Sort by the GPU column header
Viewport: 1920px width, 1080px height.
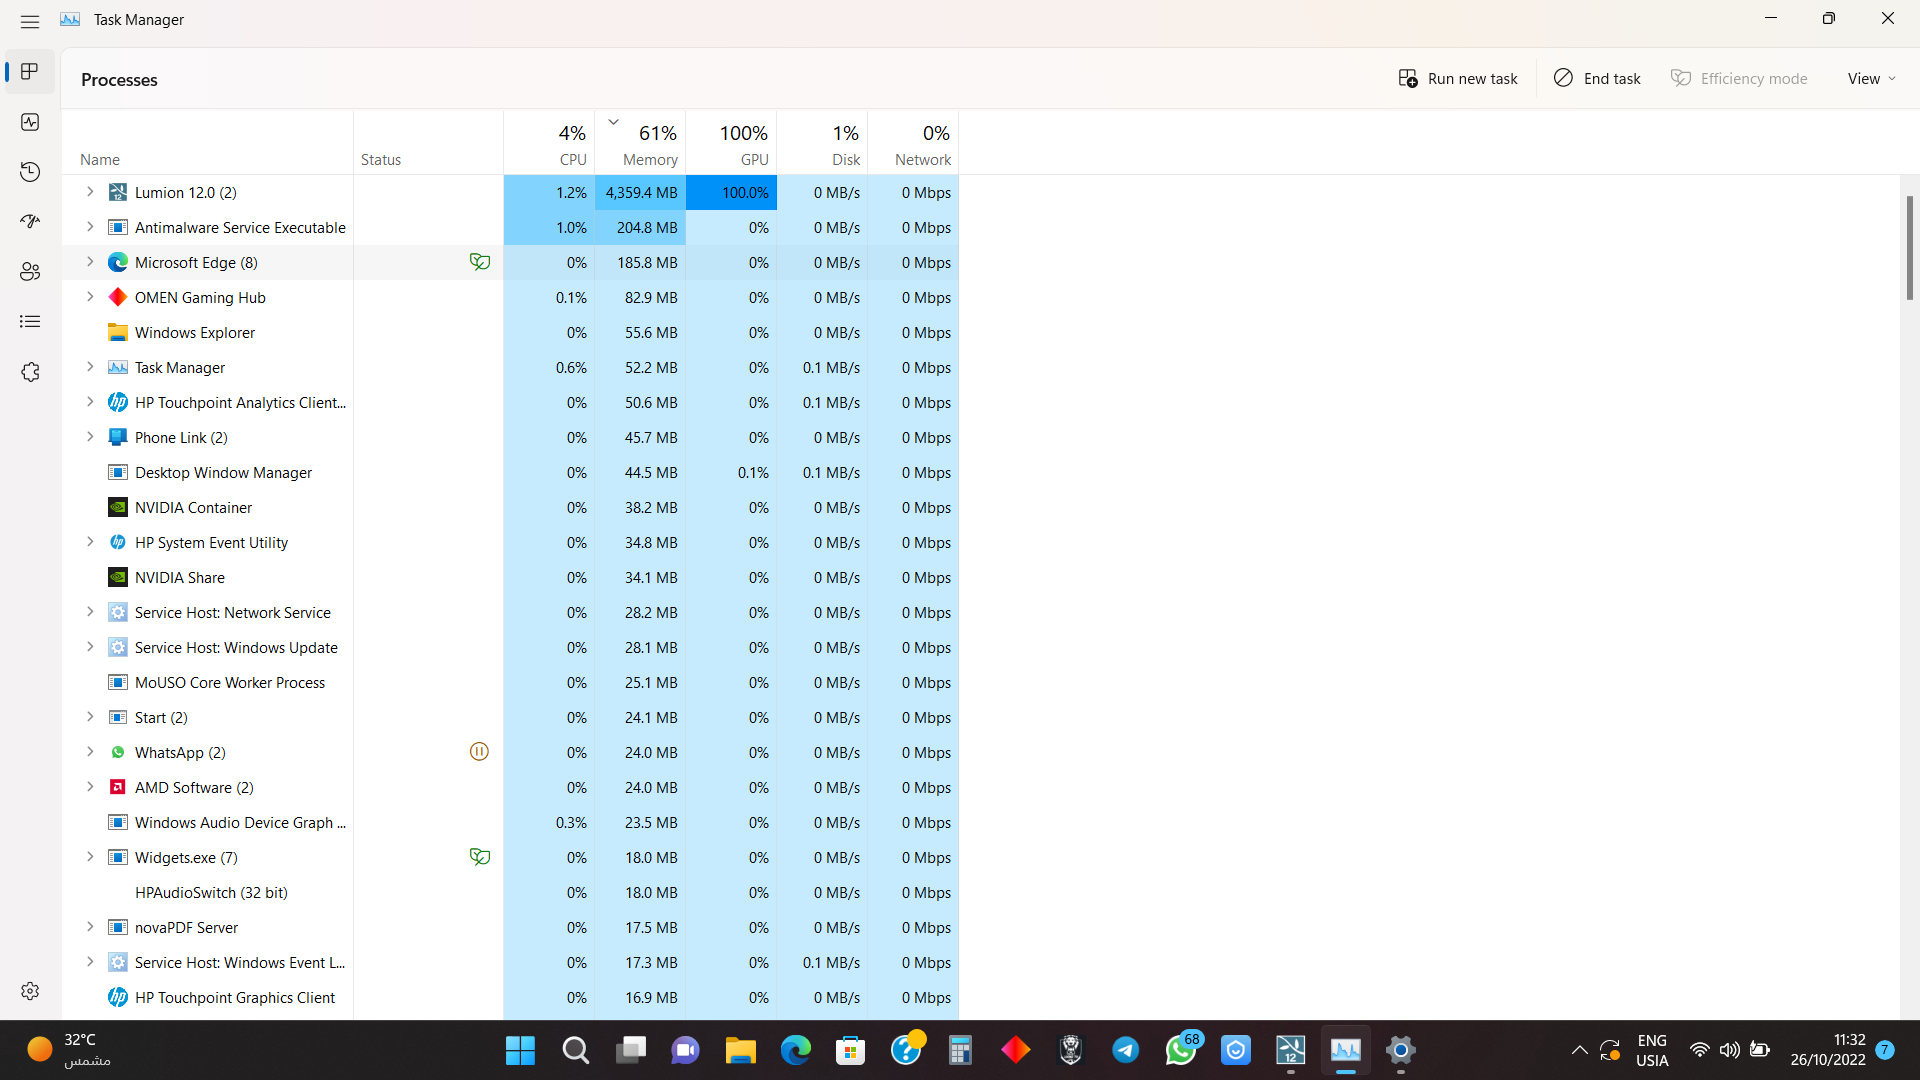[731, 143]
